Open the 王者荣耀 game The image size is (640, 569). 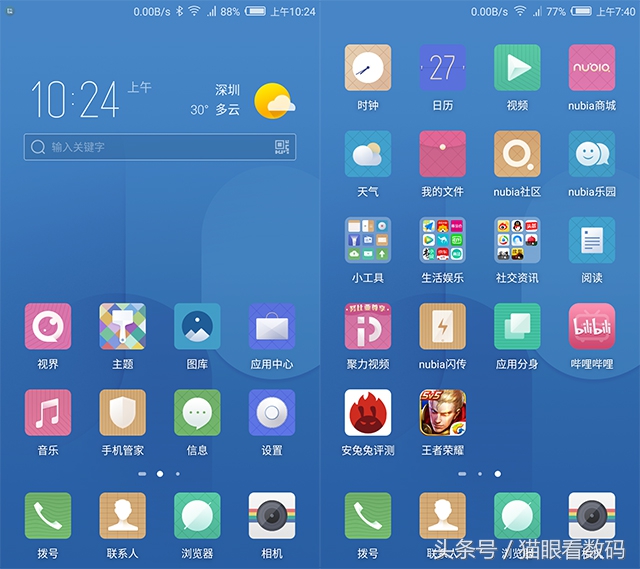point(442,413)
